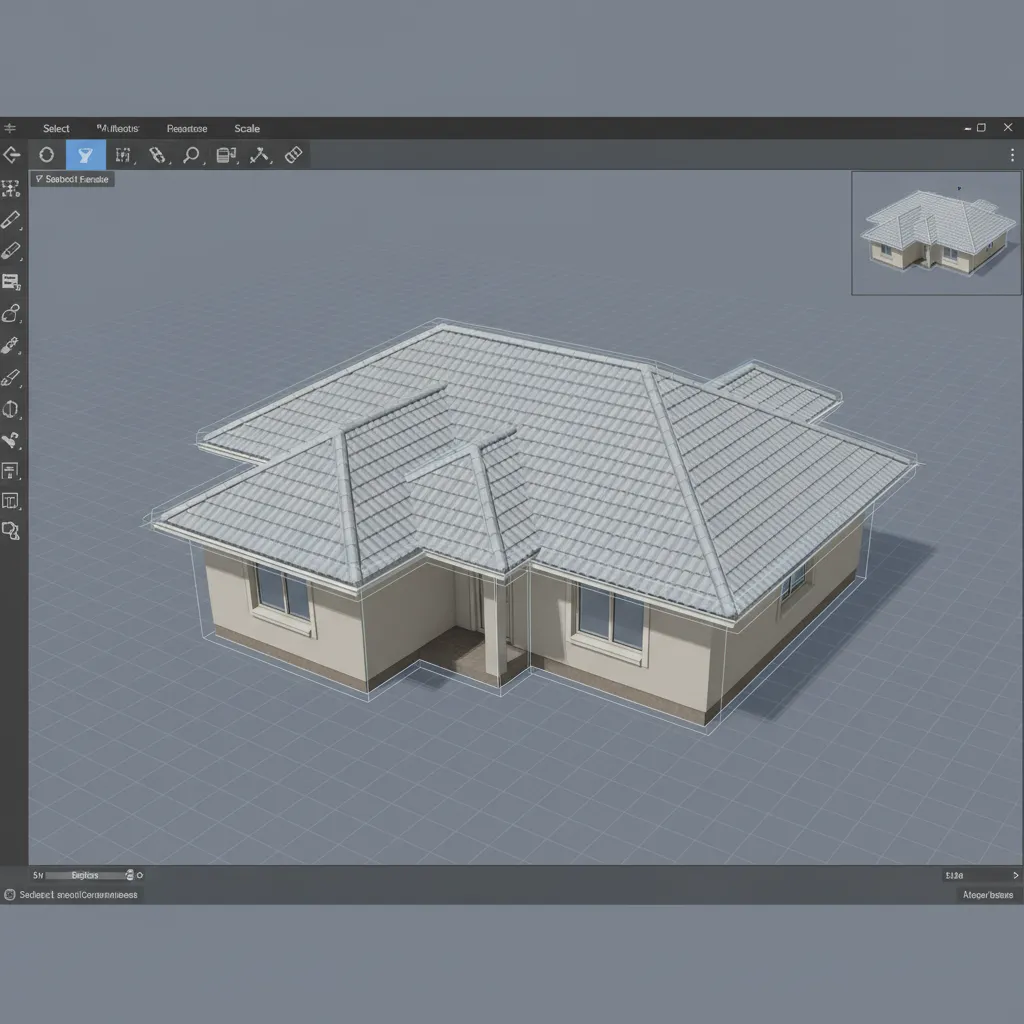Select the node grid tool in the left sidebar
Image resolution: width=1024 pixels, height=1024 pixels.
tap(11, 189)
